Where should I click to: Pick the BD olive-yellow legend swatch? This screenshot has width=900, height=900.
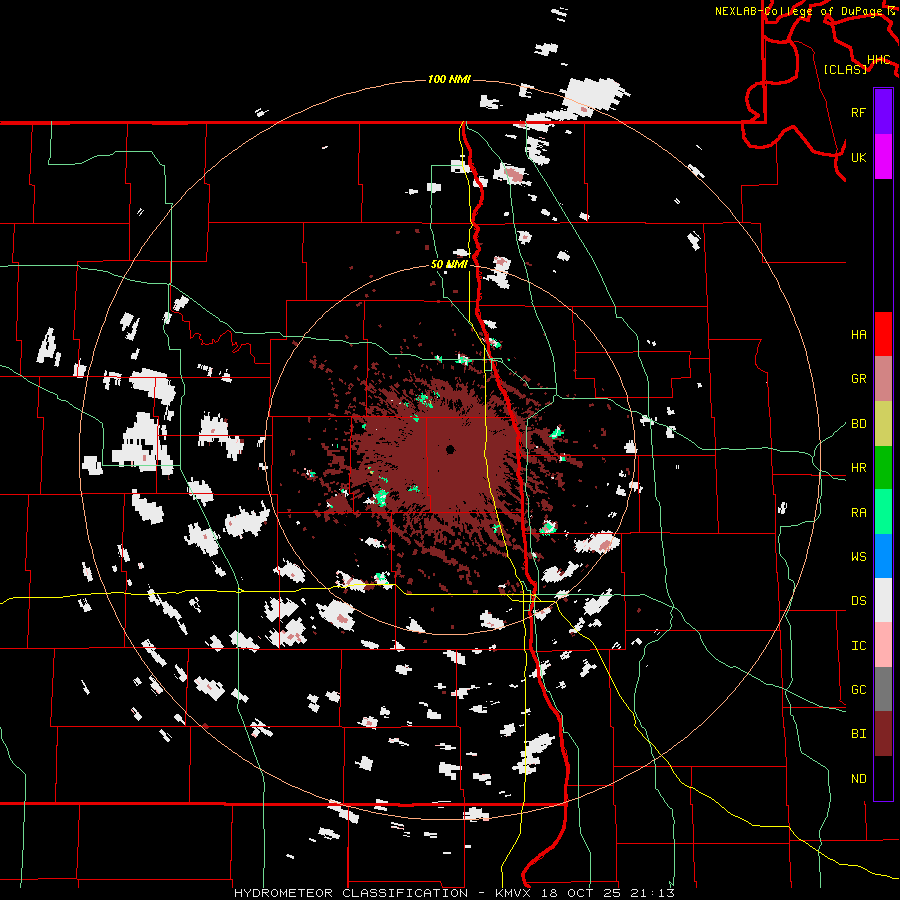(x=883, y=424)
